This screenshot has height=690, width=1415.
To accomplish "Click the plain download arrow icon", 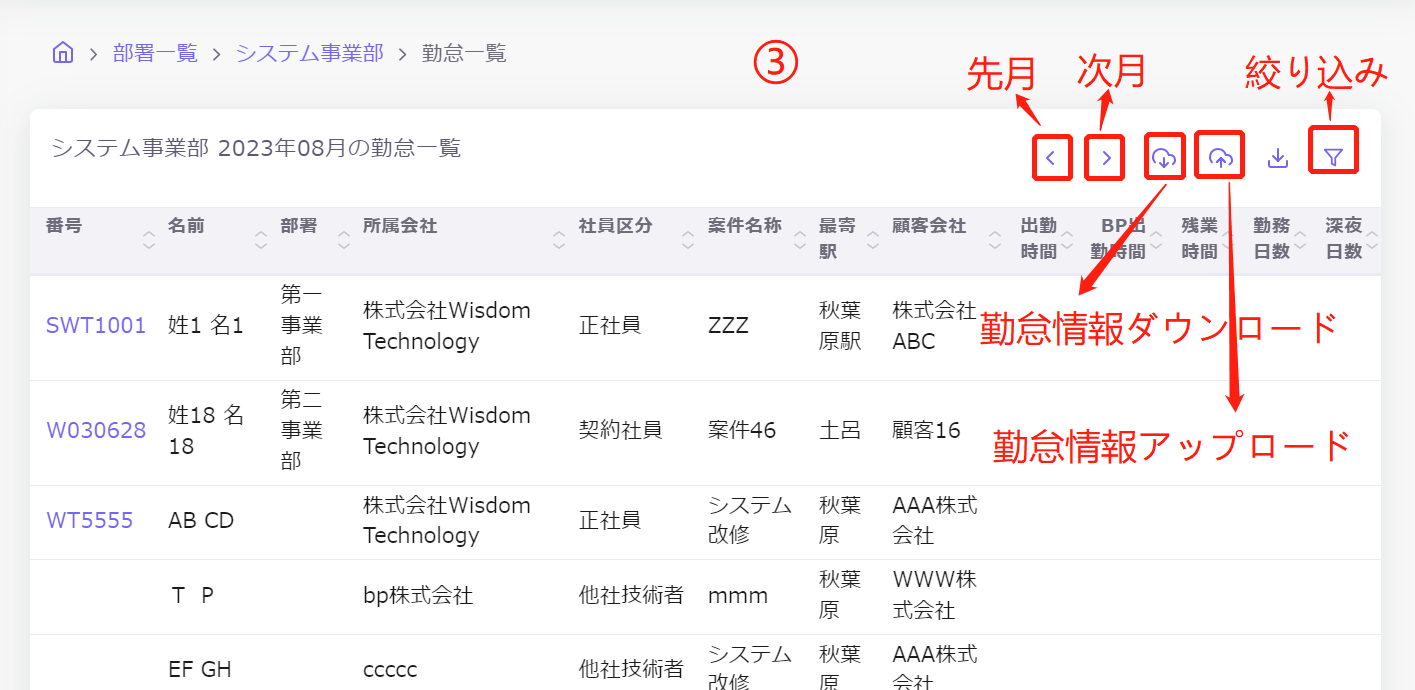I will pos(1277,158).
